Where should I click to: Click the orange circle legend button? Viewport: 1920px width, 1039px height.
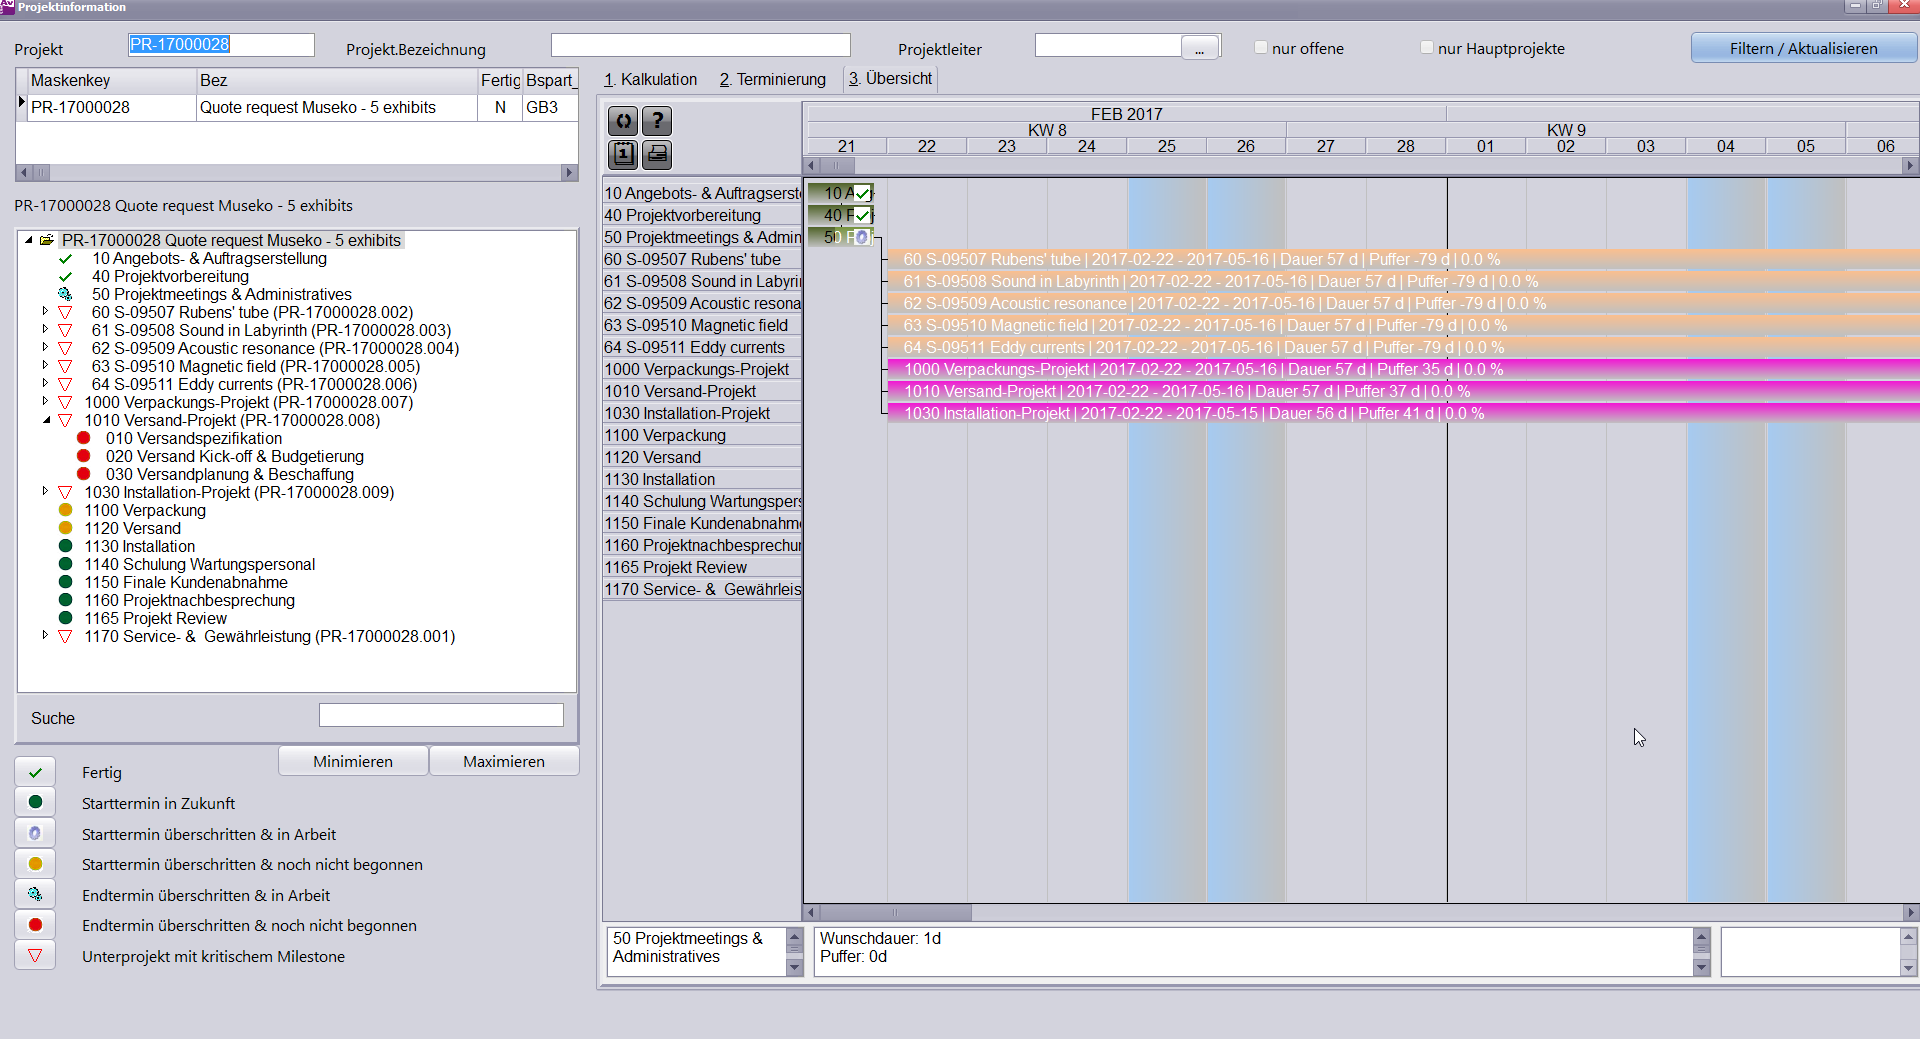coord(35,864)
